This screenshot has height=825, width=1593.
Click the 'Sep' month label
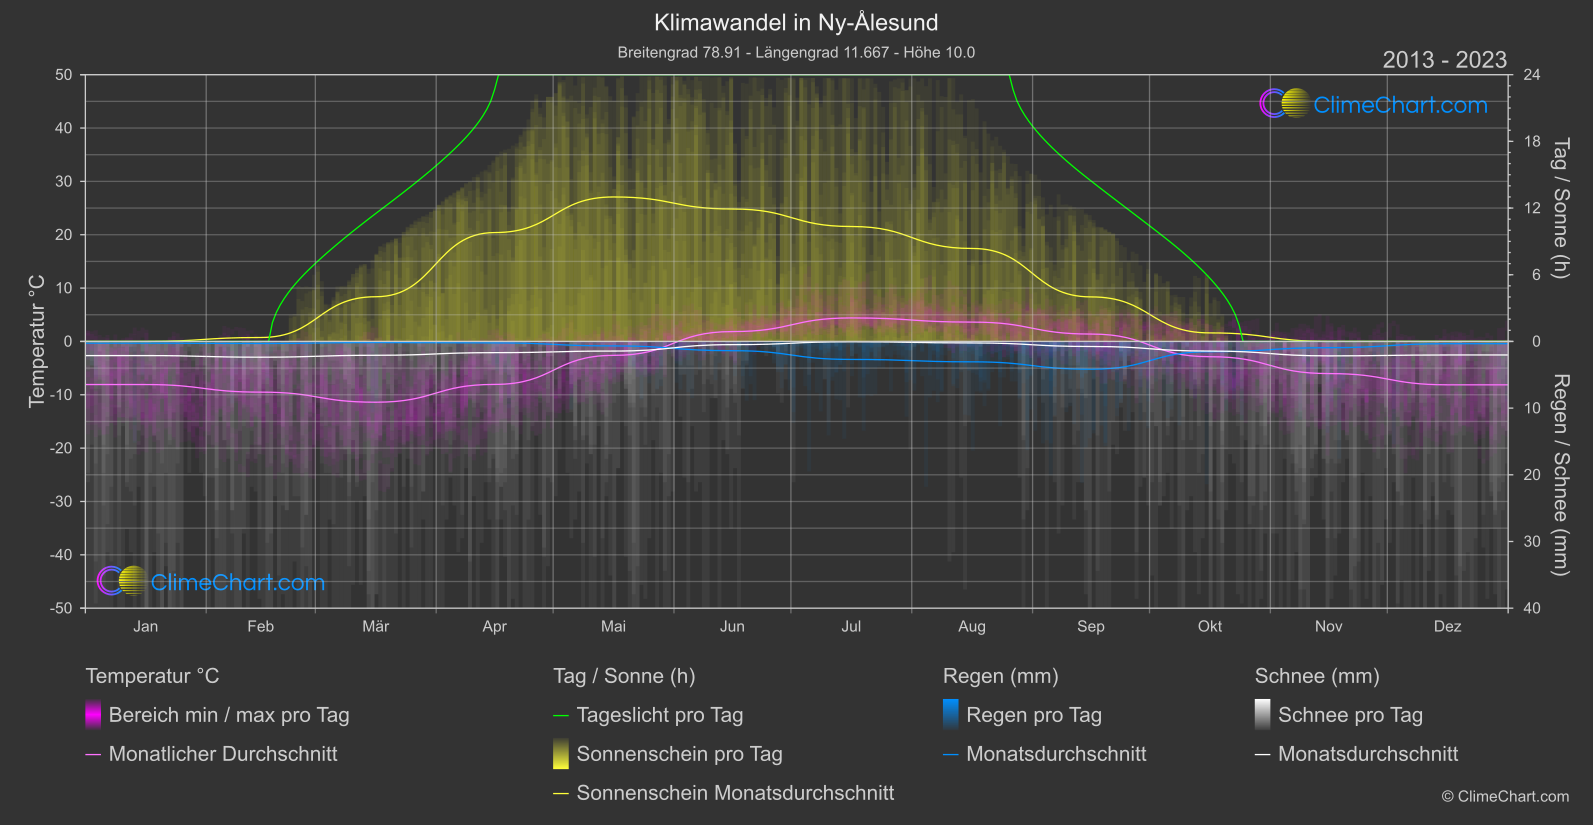(1091, 626)
